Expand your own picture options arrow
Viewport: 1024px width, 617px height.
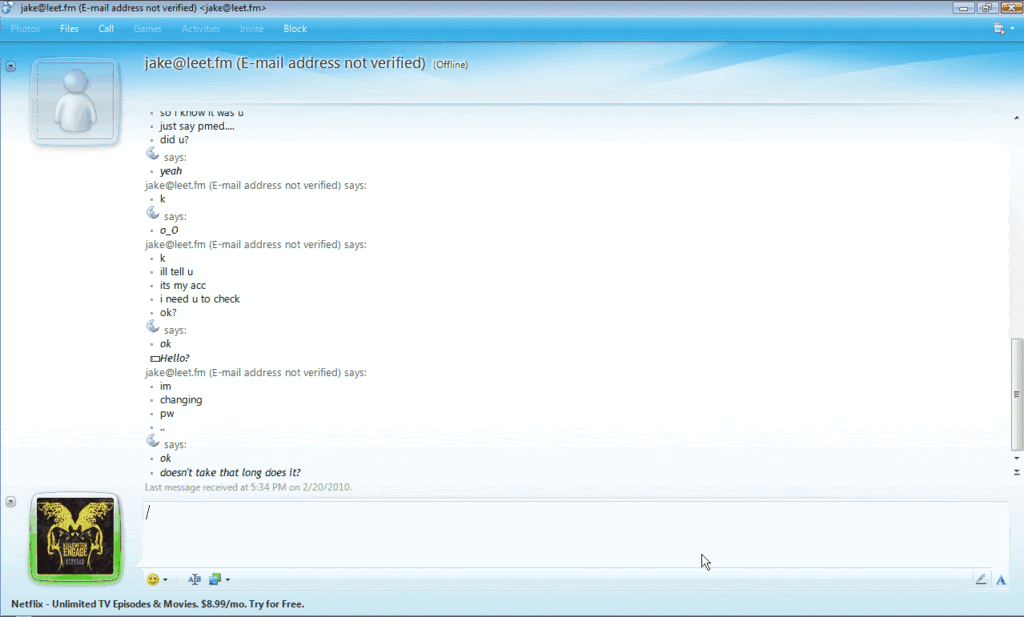pyautogui.click(x=10, y=501)
